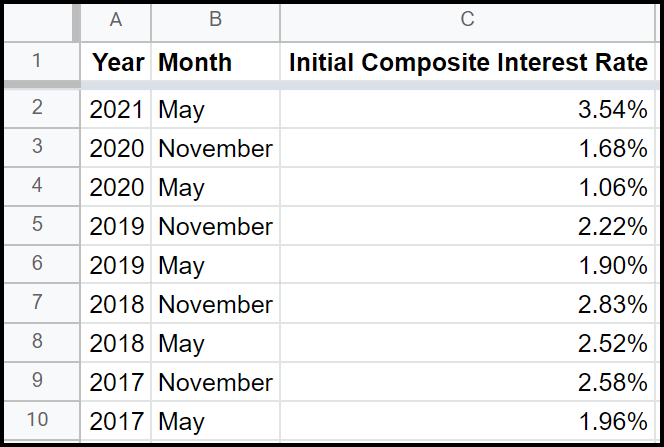The height and width of the screenshot is (447, 664).
Task: Click the Month header cell
Action: point(215,62)
